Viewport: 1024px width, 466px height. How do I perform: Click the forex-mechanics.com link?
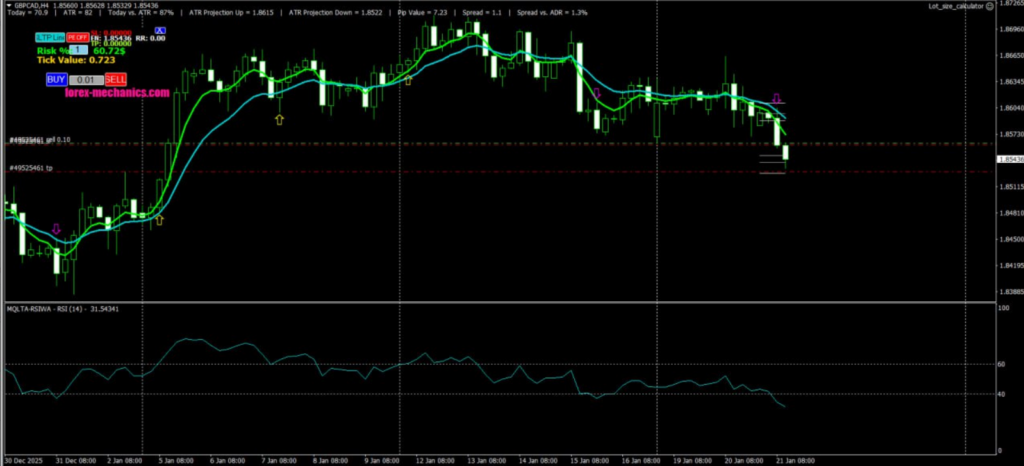point(118,93)
